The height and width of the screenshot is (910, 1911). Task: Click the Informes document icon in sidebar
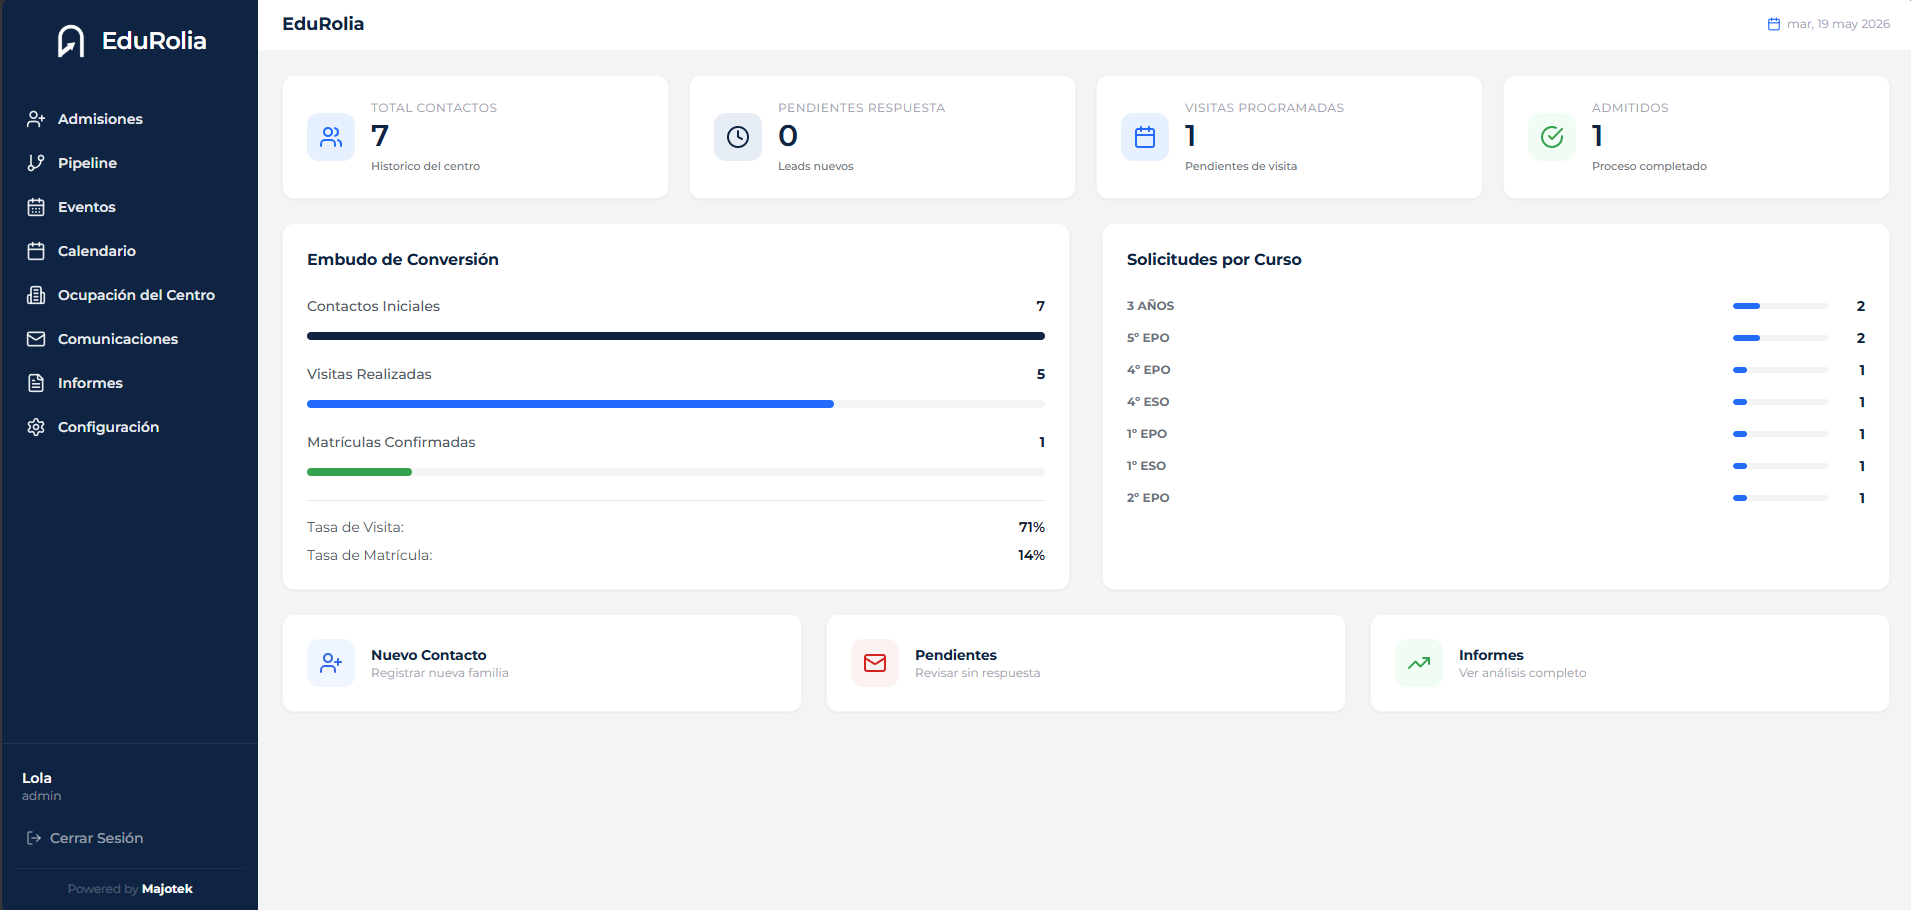[x=36, y=383]
